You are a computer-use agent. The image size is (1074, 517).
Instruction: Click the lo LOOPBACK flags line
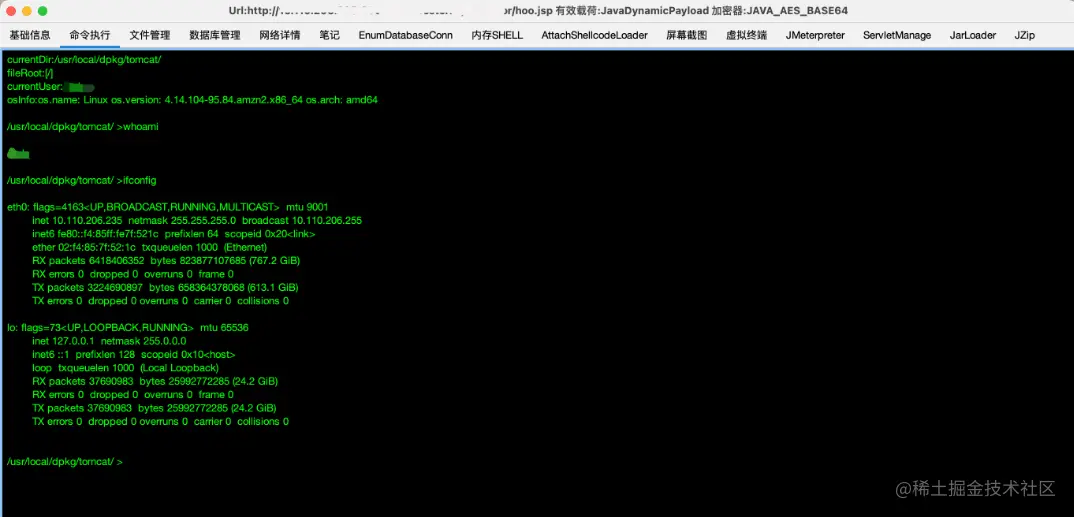(x=127, y=327)
